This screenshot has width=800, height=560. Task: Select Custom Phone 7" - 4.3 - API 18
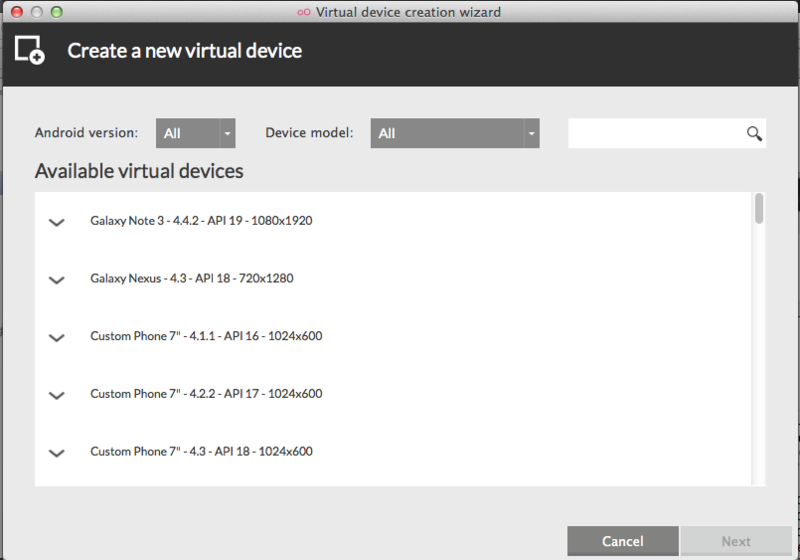click(x=201, y=451)
